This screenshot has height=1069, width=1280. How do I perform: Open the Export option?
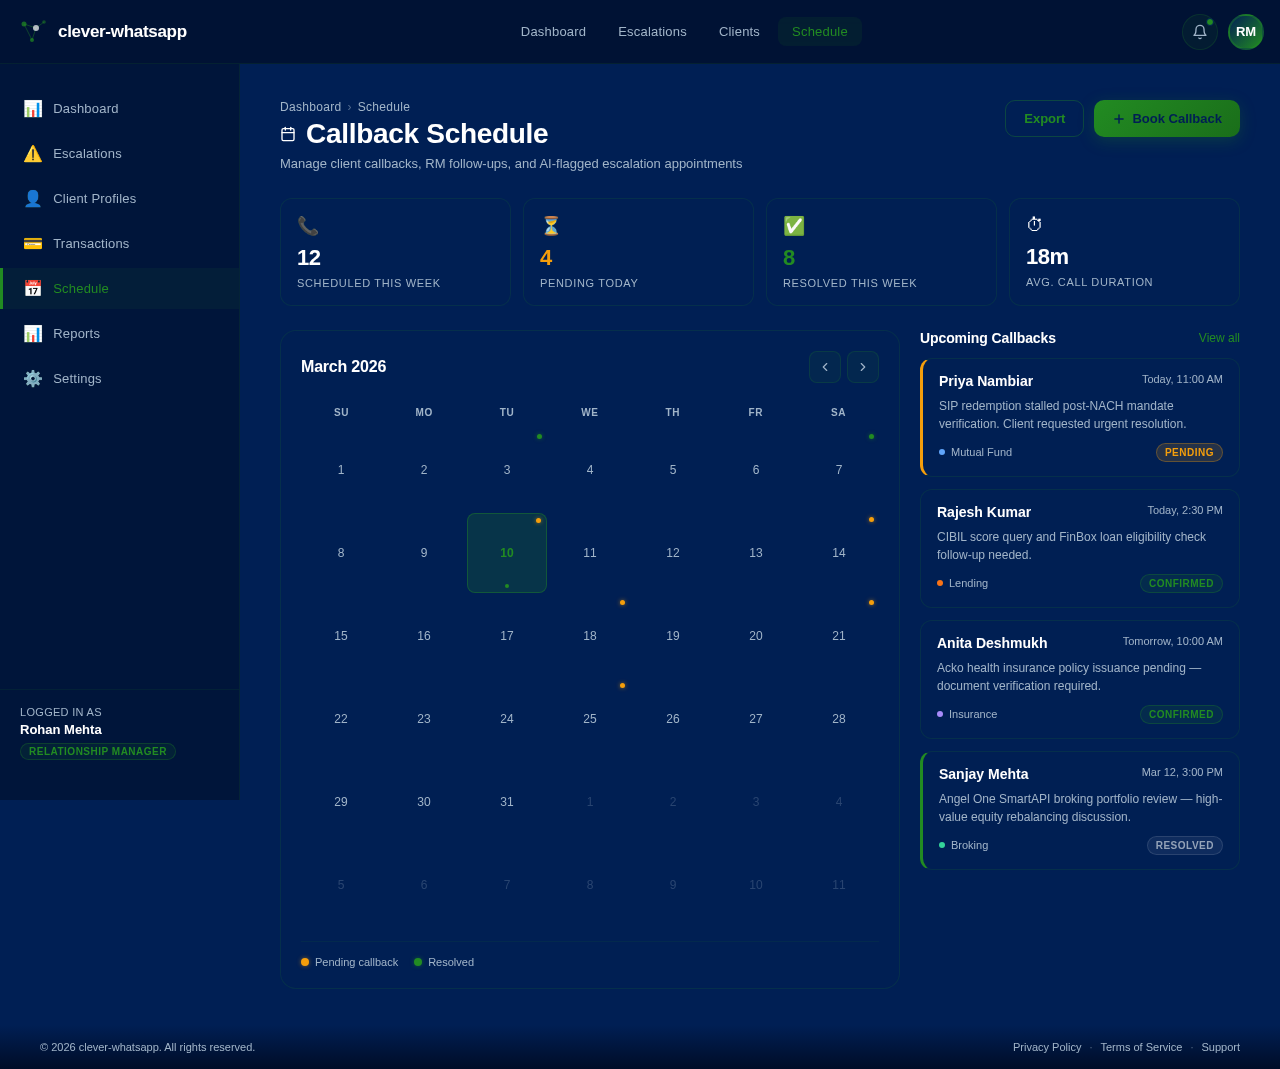pyautogui.click(x=1044, y=118)
